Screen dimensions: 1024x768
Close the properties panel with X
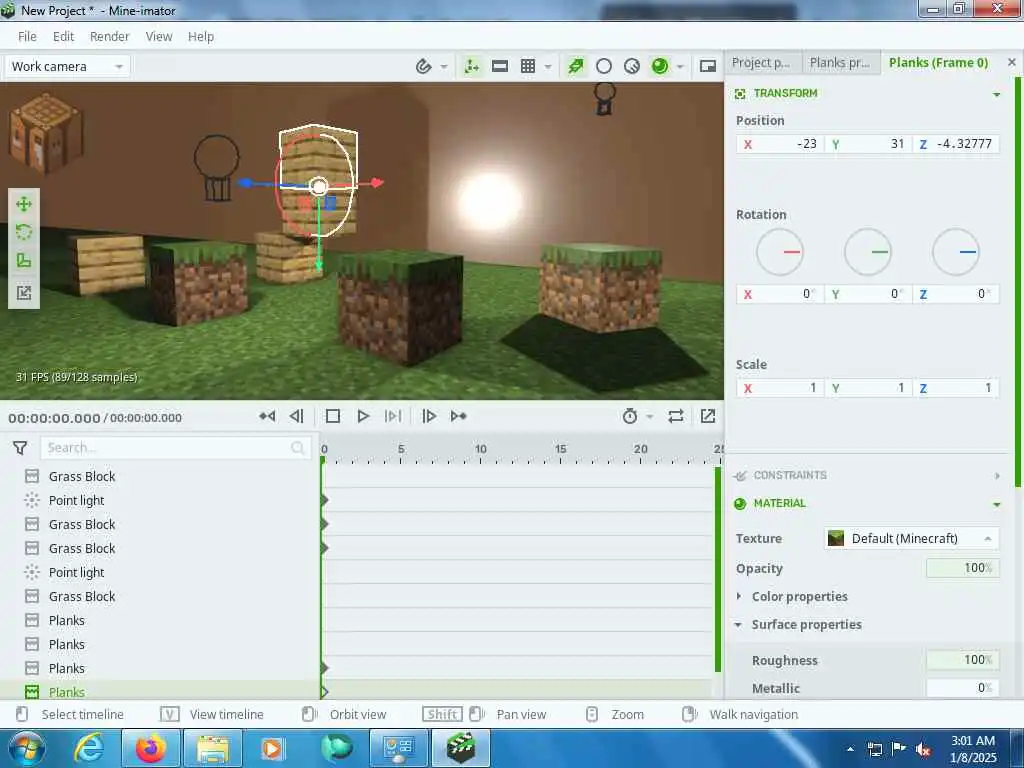(1012, 62)
